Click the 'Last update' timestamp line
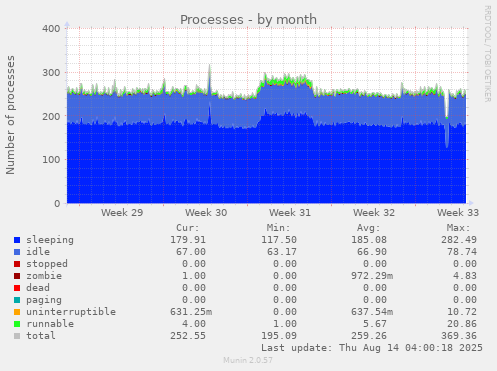This screenshot has height=371, width=497. pyautogui.click(x=372, y=348)
